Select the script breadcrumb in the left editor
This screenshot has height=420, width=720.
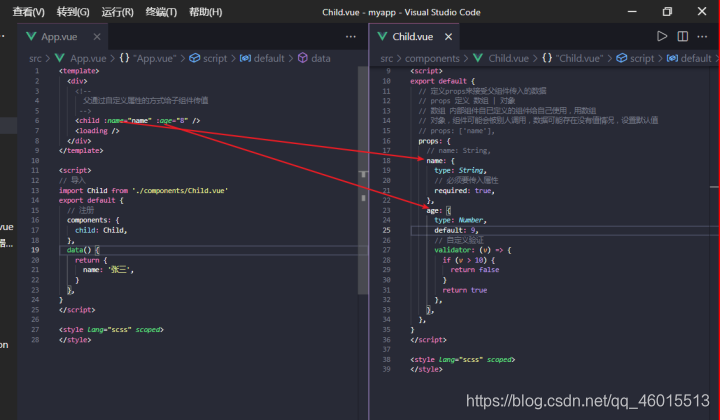pos(215,58)
